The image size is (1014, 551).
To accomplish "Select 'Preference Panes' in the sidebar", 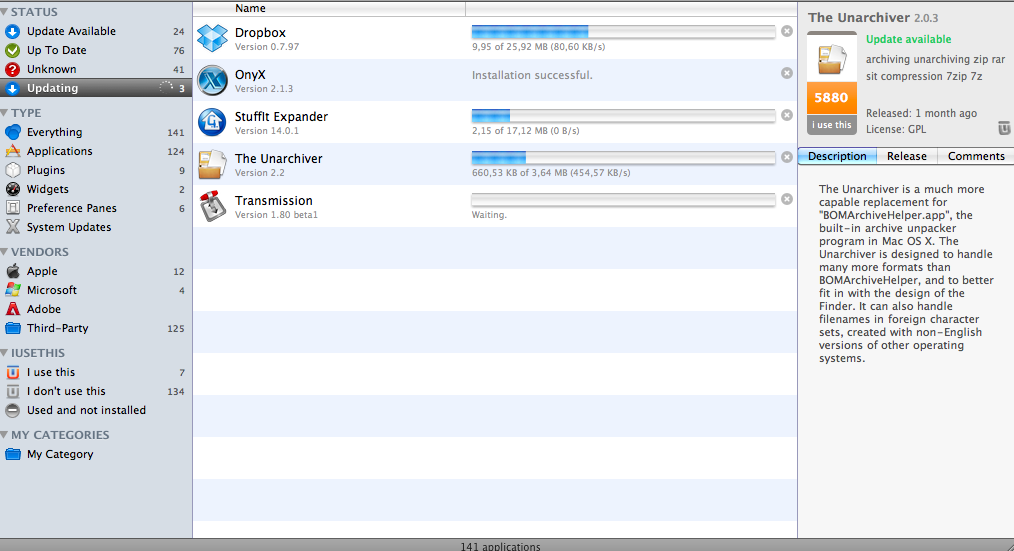I will click(96, 208).
